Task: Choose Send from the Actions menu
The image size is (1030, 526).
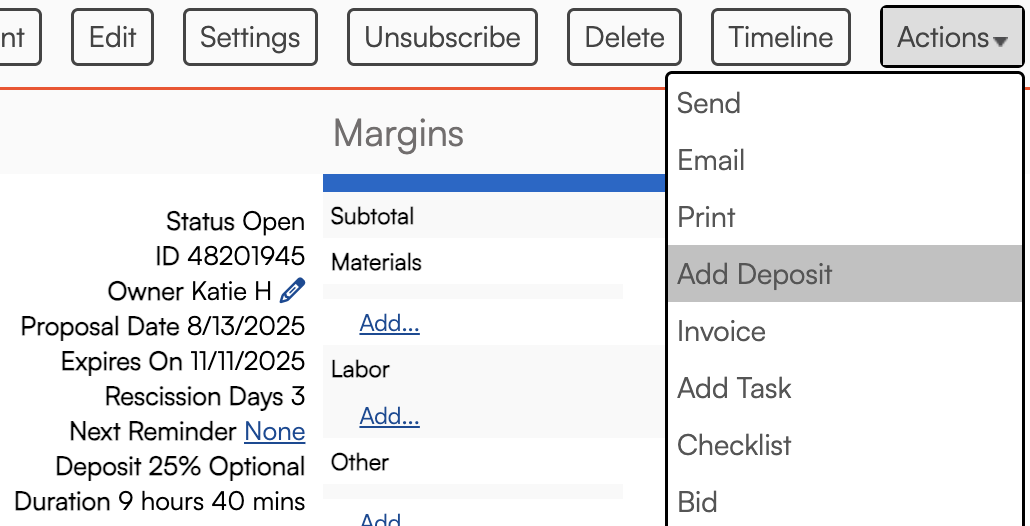Action: tap(709, 103)
